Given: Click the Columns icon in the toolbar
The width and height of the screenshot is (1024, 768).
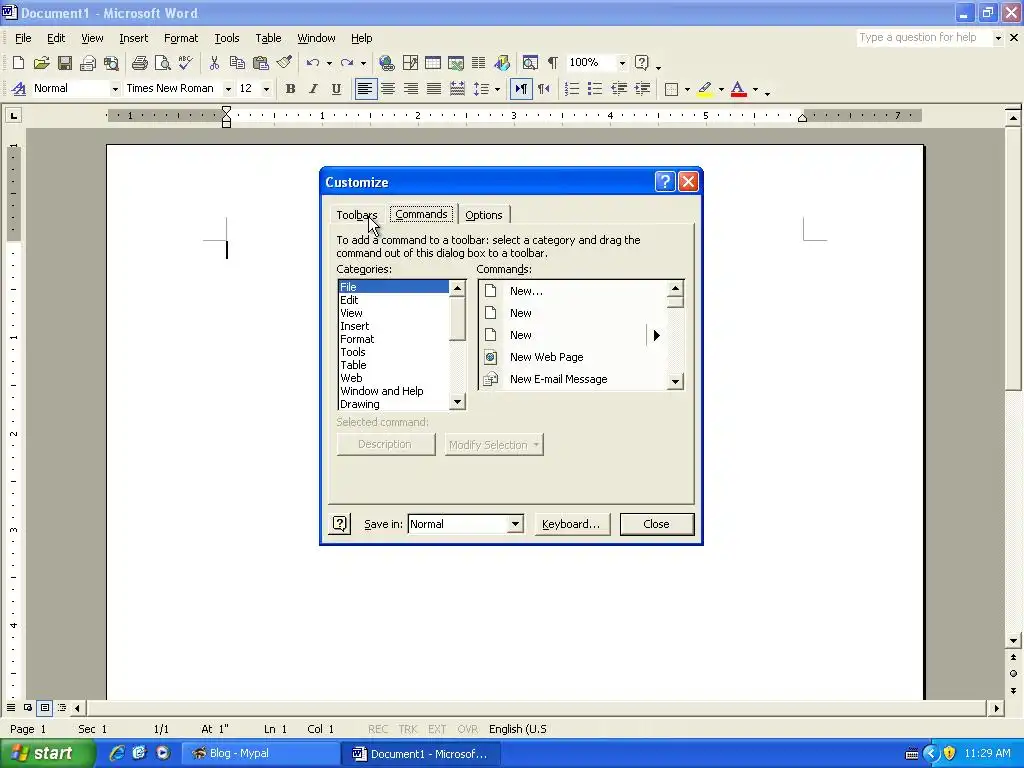Looking at the screenshot, I should tap(479, 63).
